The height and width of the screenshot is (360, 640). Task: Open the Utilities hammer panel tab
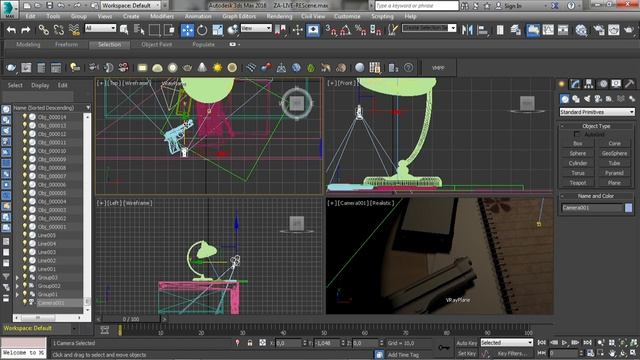(629, 84)
